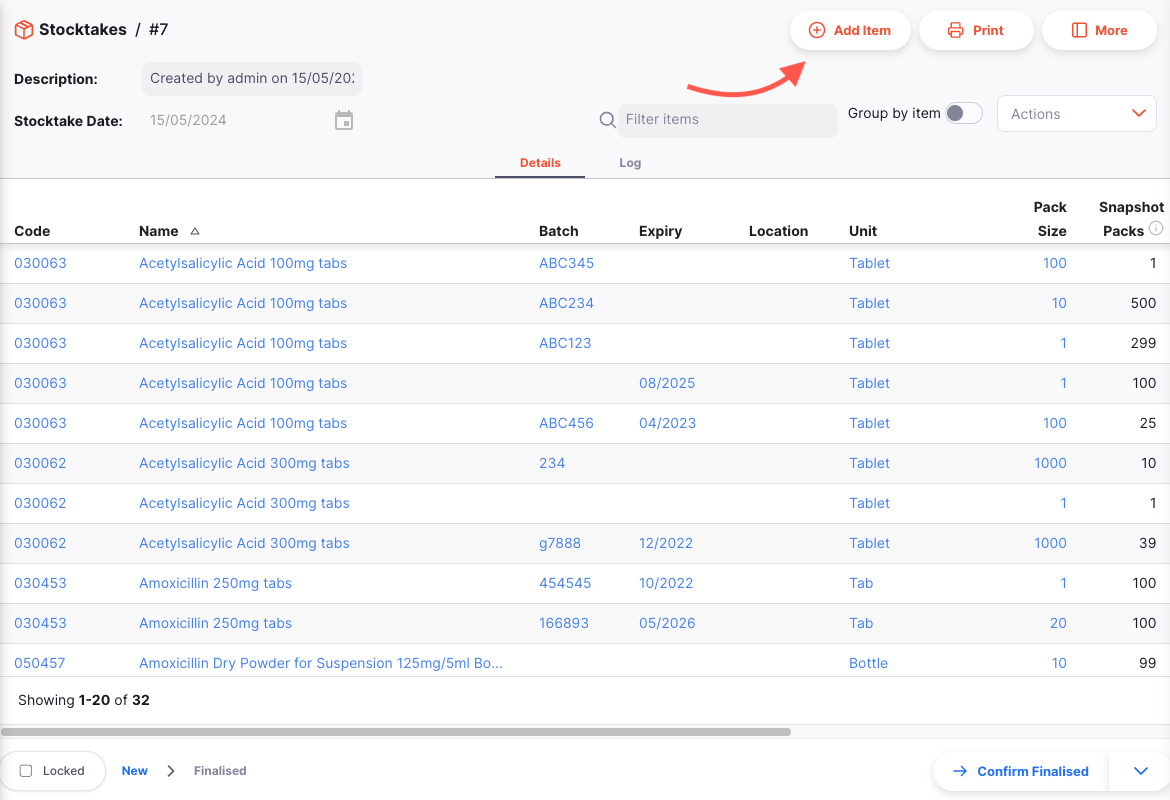1170x800 pixels.
Task: Click the Print printer icon
Action: click(955, 31)
